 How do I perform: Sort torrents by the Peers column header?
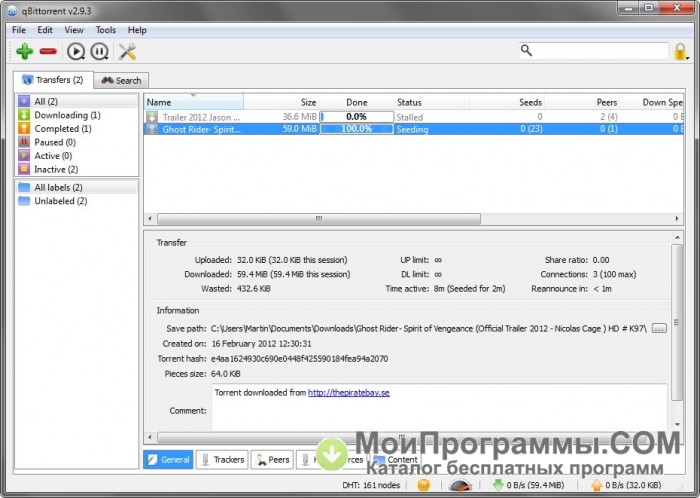[582, 102]
